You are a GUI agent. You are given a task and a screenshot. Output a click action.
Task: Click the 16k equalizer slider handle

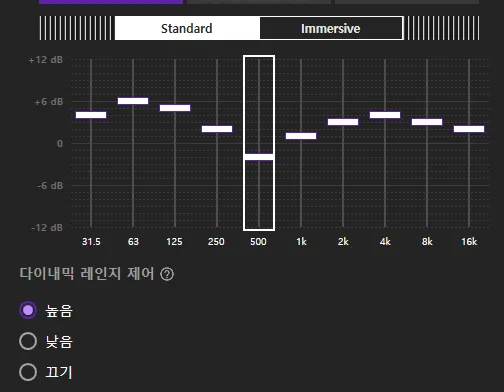[x=469, y=129]
